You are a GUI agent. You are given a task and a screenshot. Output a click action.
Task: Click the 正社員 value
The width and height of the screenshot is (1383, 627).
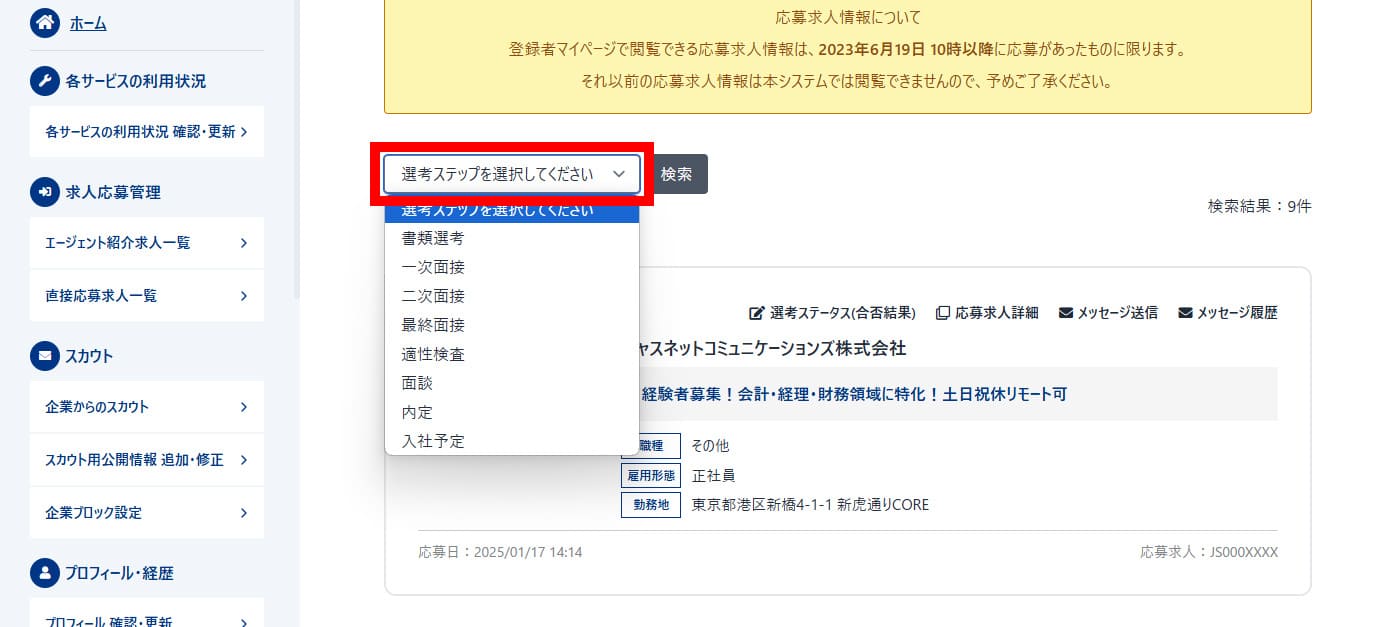pyautogui.click(x=714, y=475)
